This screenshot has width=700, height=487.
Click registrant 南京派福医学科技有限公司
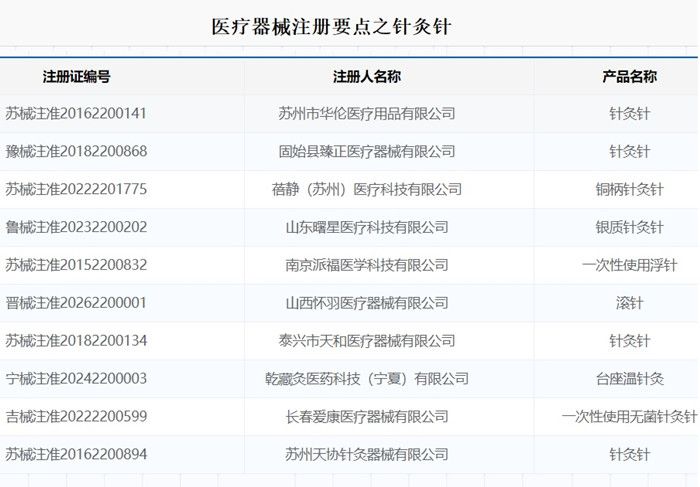coord(367,265)
